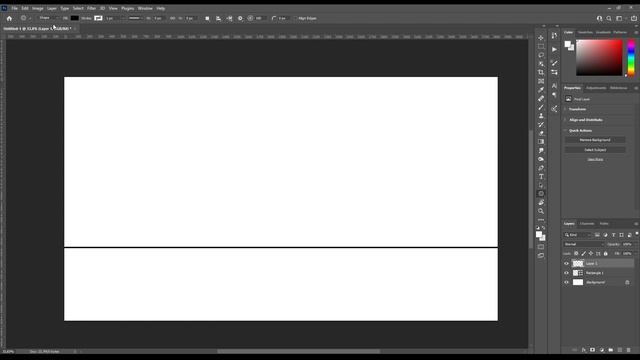Switch to the Channels tab
Image resolution: width=640 pixels, height=360 pixels.
click(587, 224)
